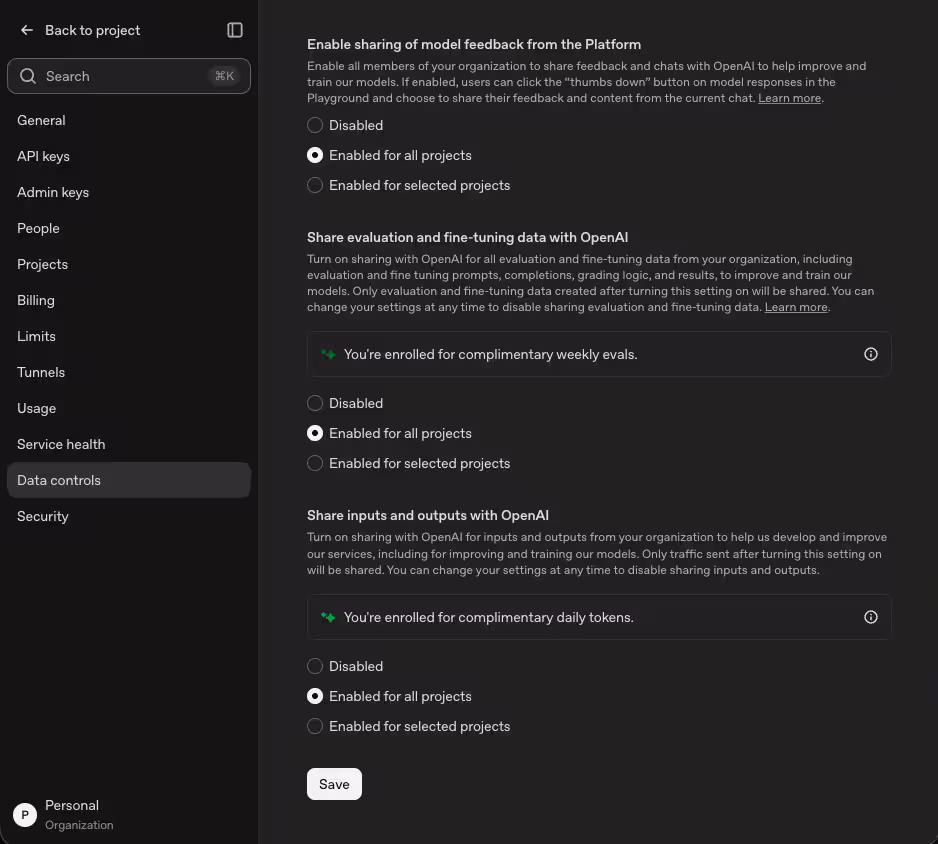Click Back to project
938x844 pixels.
pos(92,30)
